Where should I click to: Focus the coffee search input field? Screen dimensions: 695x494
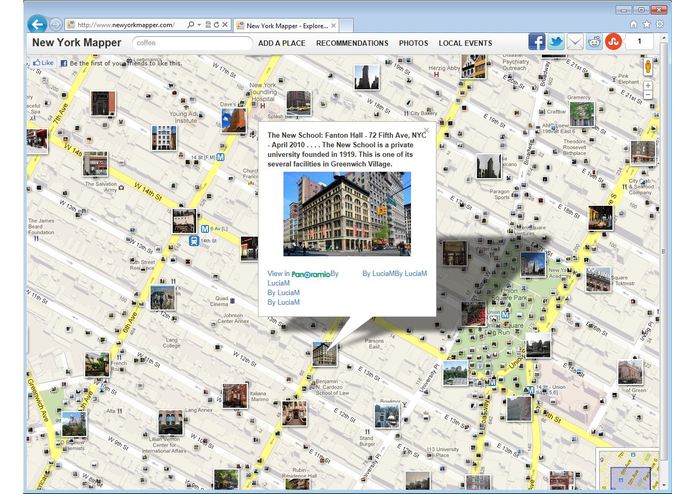pos(192,43)
